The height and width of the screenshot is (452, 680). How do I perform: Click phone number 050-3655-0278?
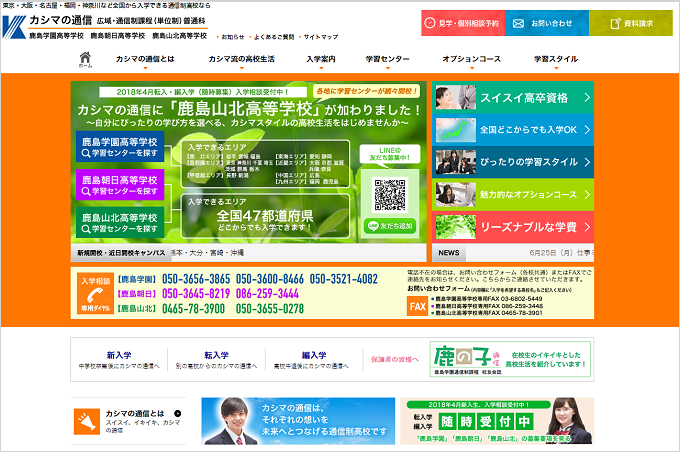[270, 309]
